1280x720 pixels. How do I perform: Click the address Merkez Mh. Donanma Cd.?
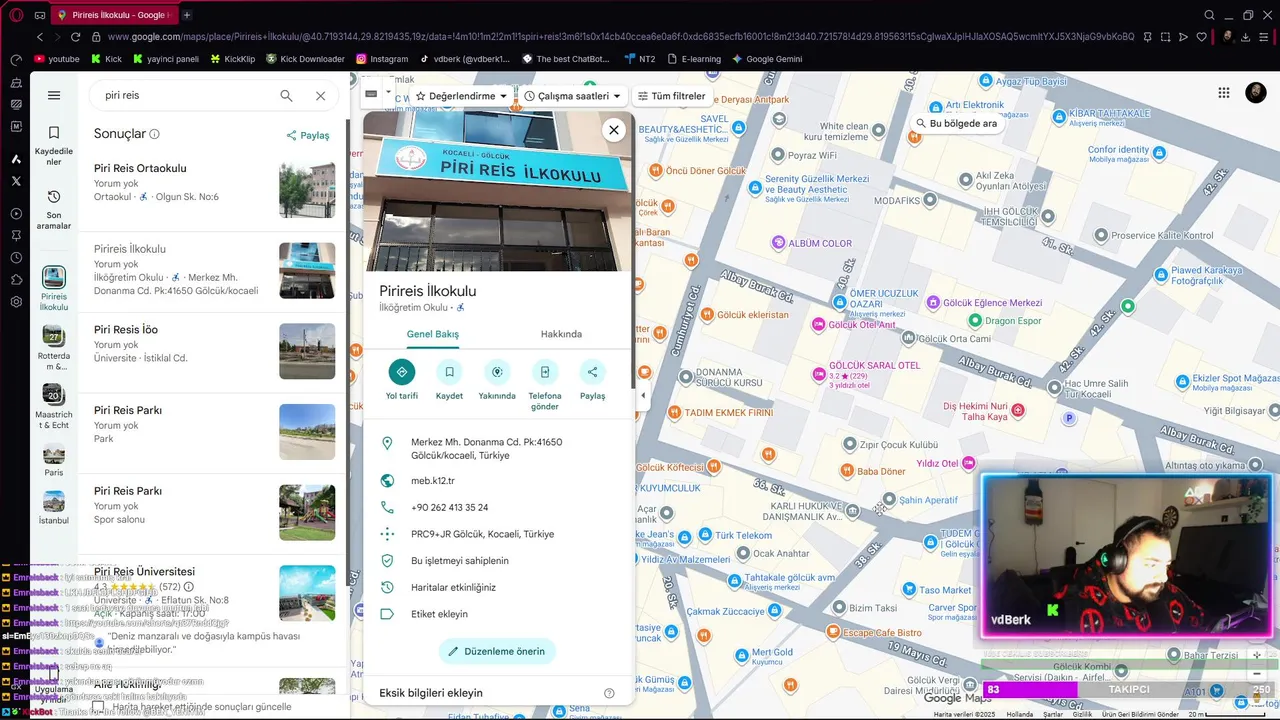coord(498,448)
